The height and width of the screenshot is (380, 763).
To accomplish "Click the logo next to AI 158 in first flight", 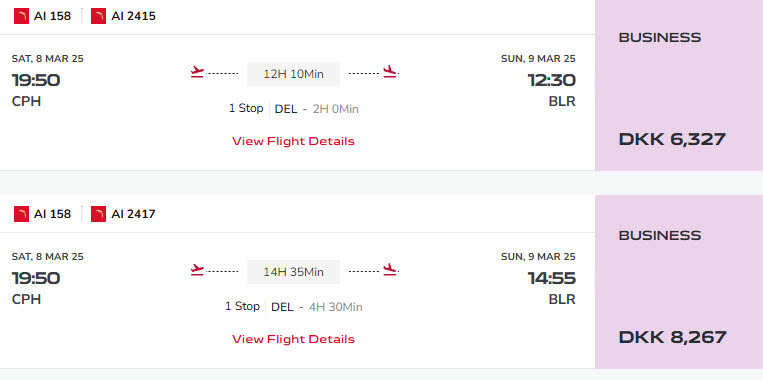I will (x=21, y=16).
